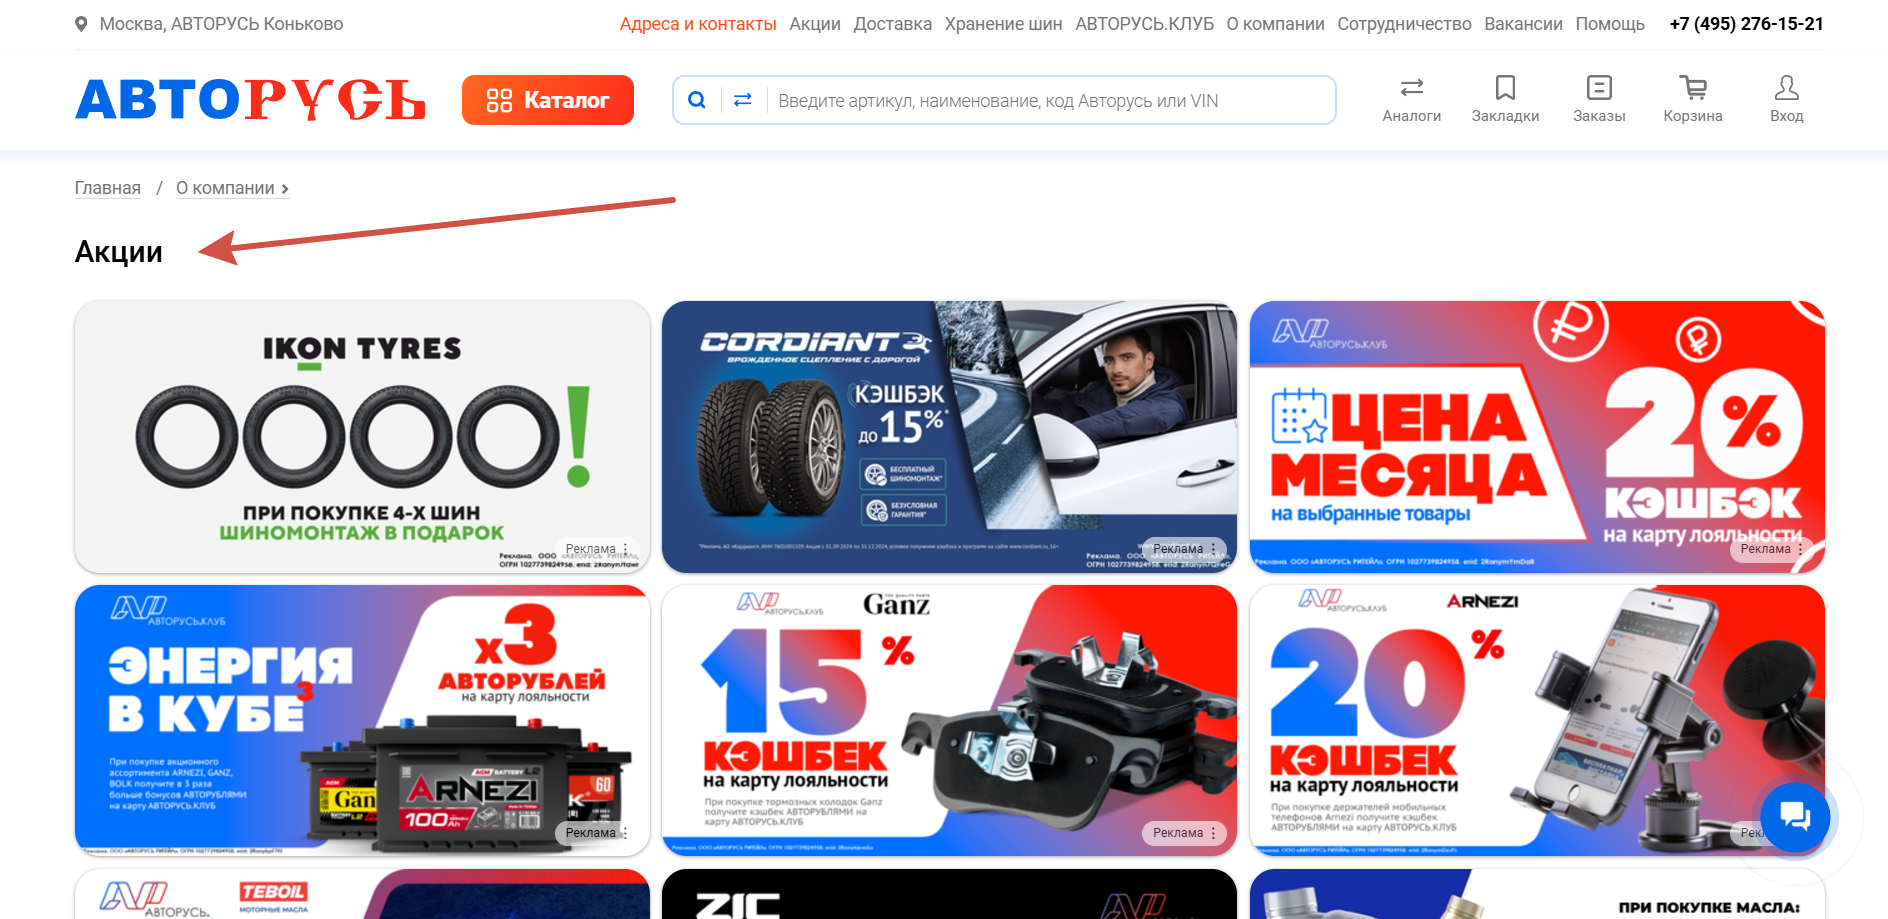Go to Главная breadcrumb
Screen dimensions: 1888x919
click(x=108, y=188)
